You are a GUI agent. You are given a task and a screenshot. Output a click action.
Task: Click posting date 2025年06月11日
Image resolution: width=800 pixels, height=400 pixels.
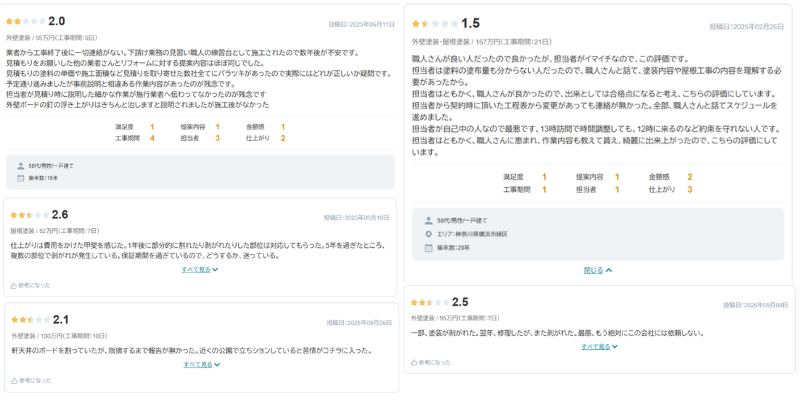point(361,24)
